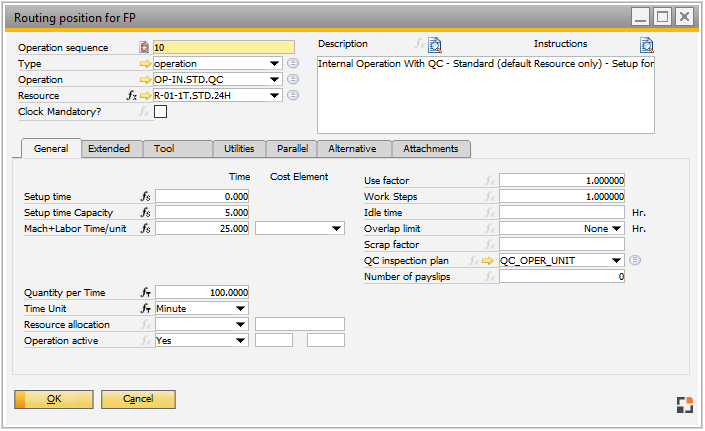Open the Mach+Labor Cost Element dropdown

click(336, 229)
